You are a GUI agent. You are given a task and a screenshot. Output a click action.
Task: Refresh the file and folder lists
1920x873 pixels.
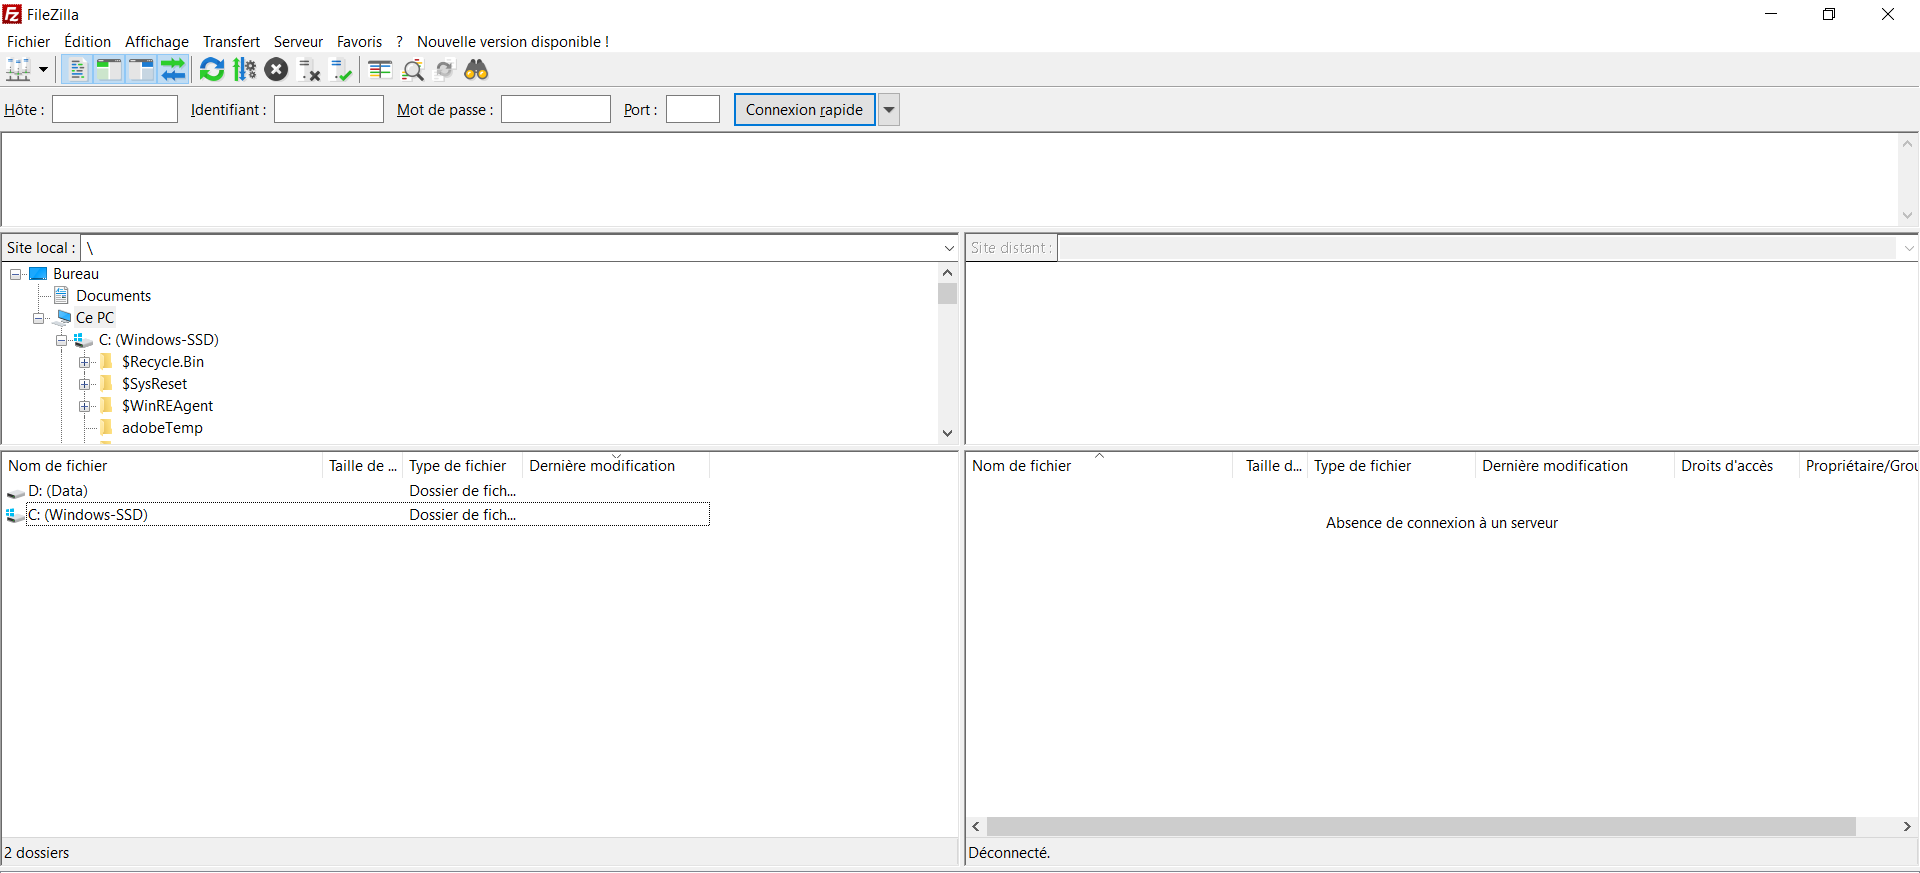(212, 70)
